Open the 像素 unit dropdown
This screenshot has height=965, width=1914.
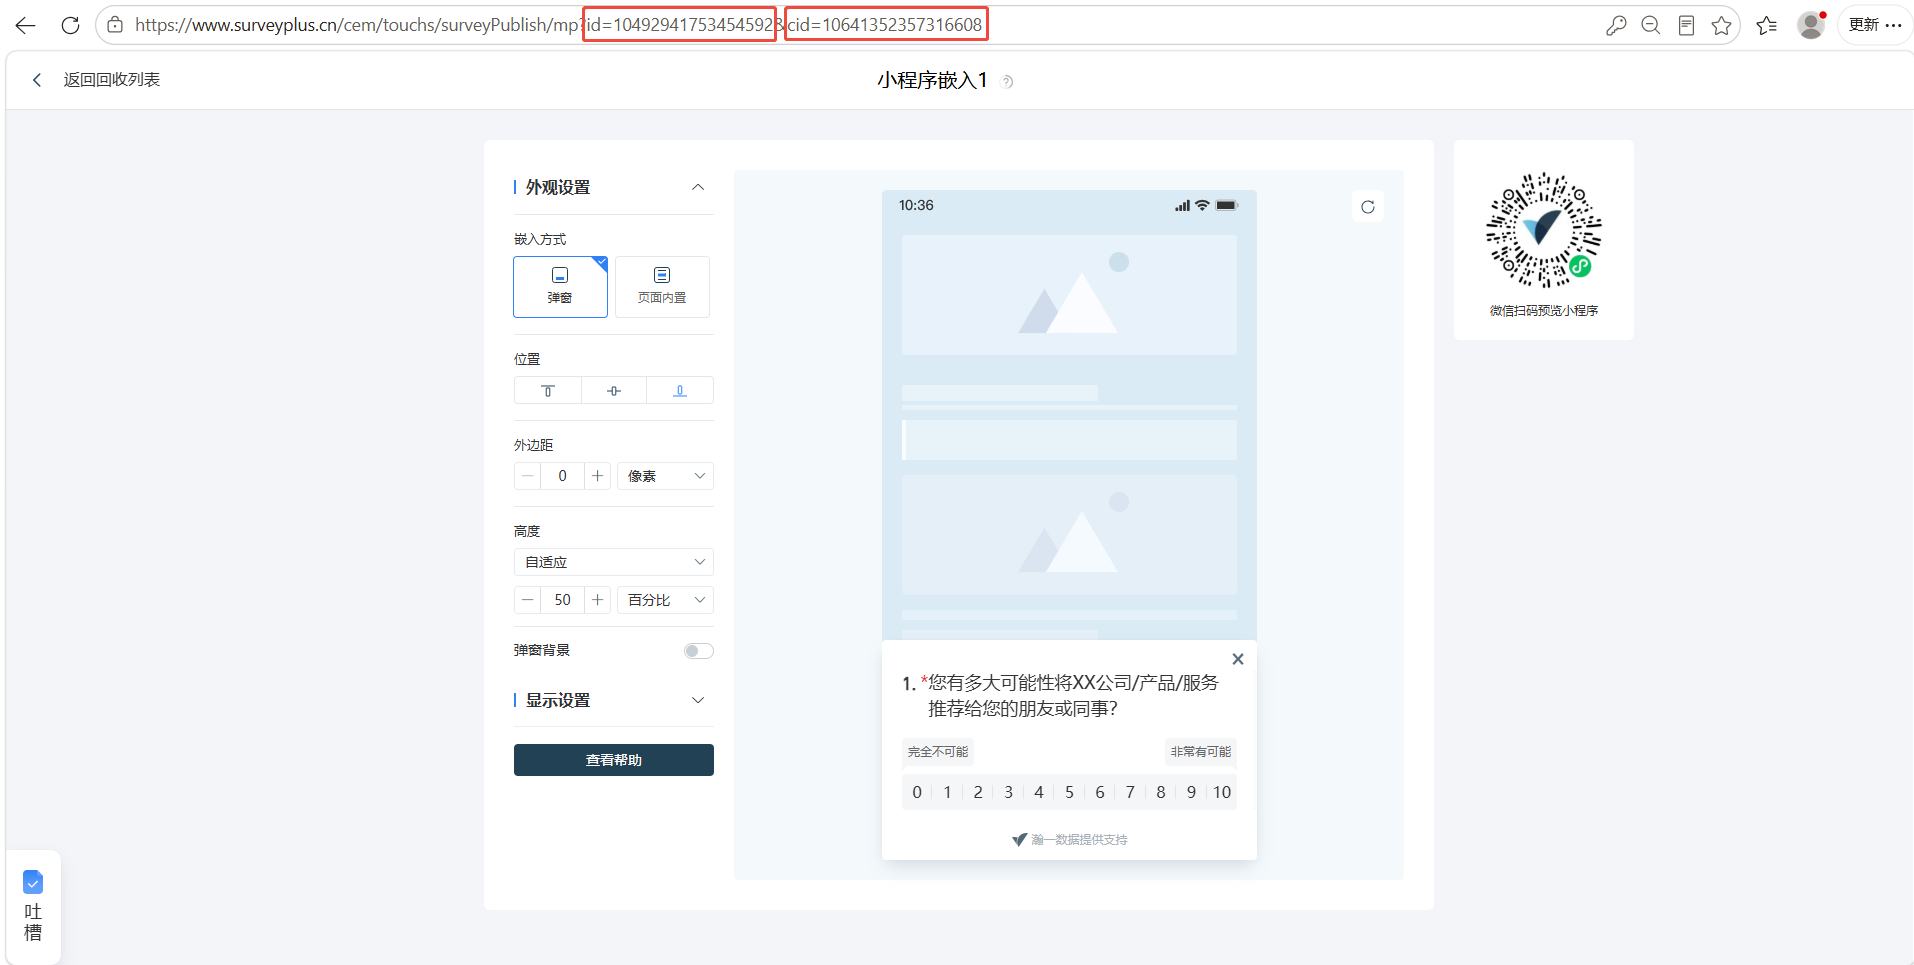pos(665,476)
